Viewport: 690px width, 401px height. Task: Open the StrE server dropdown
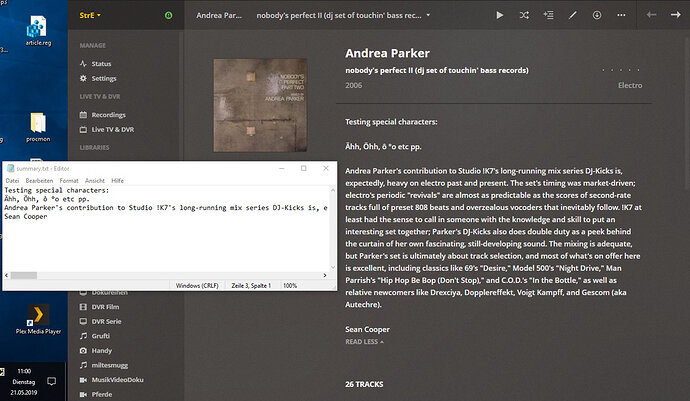(90, 15)
